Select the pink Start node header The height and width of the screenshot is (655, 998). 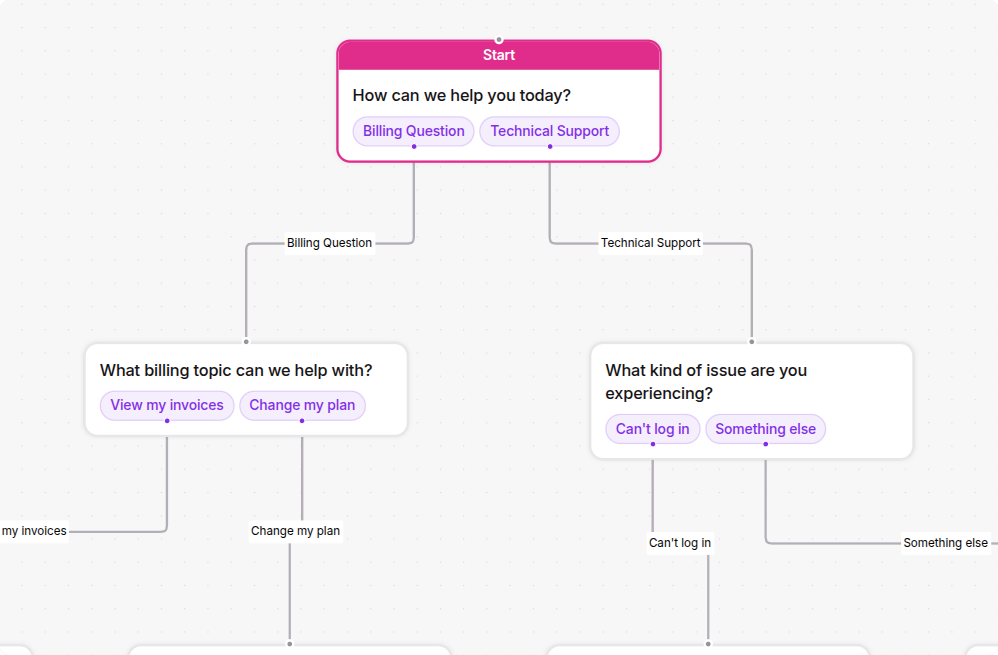[499, 55]
